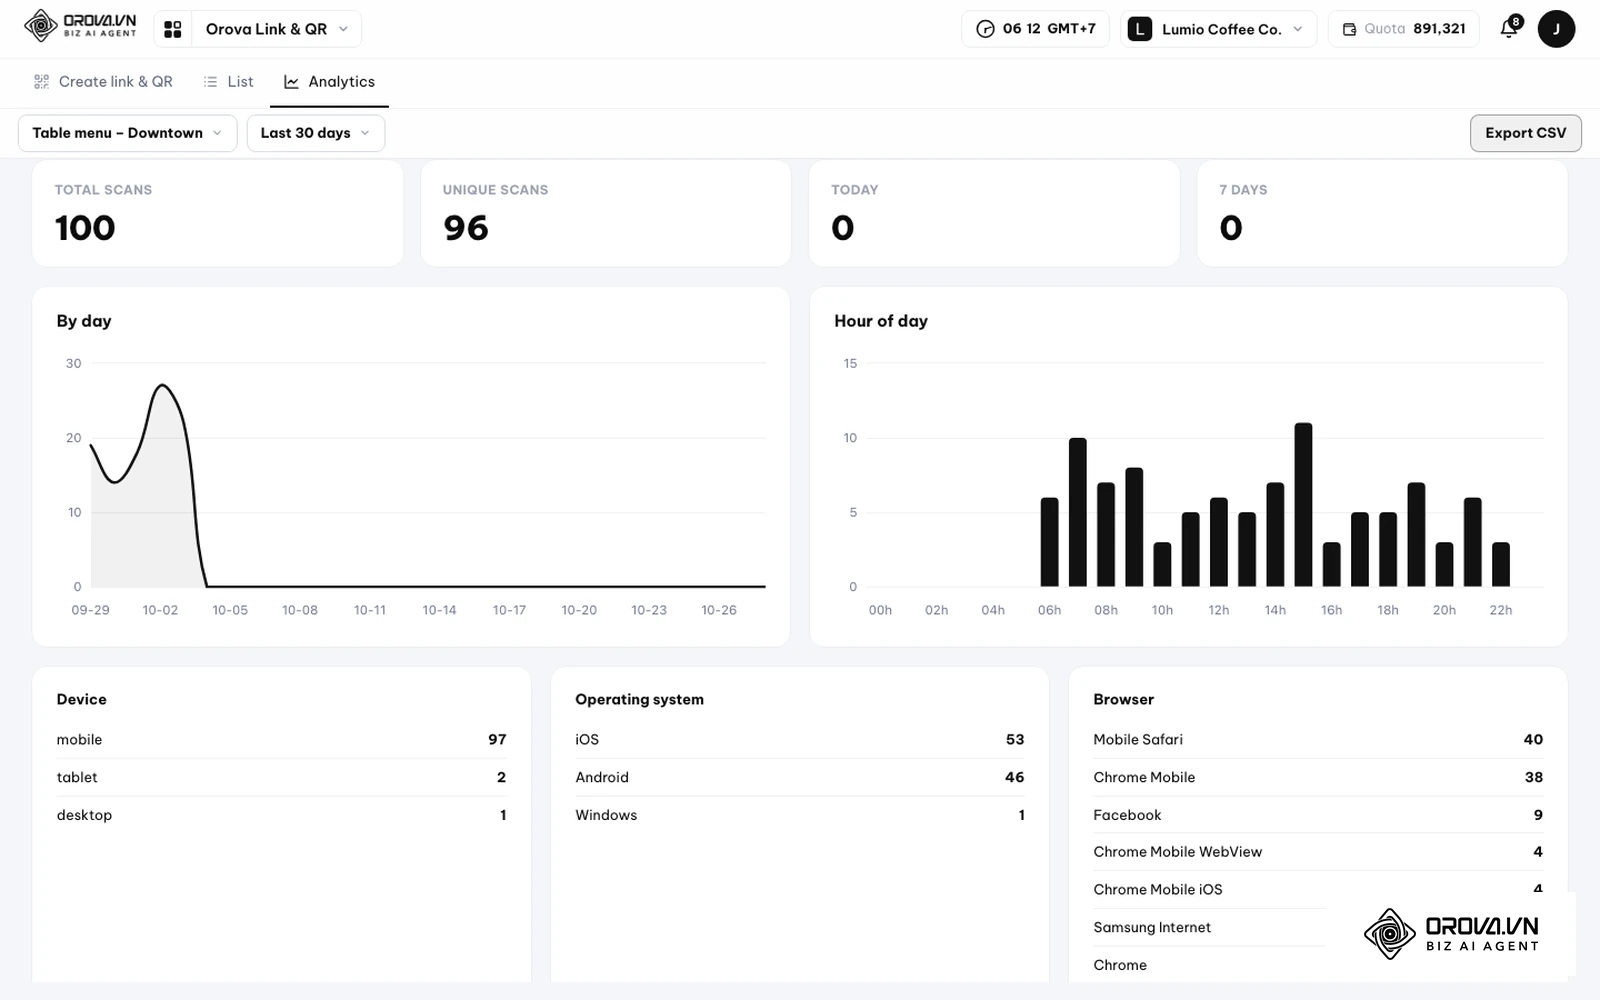This screenshot has width=1600, height=1000.
Task: Select the Chrome Mobile WebView row
Action: [x=1318, y=852]
